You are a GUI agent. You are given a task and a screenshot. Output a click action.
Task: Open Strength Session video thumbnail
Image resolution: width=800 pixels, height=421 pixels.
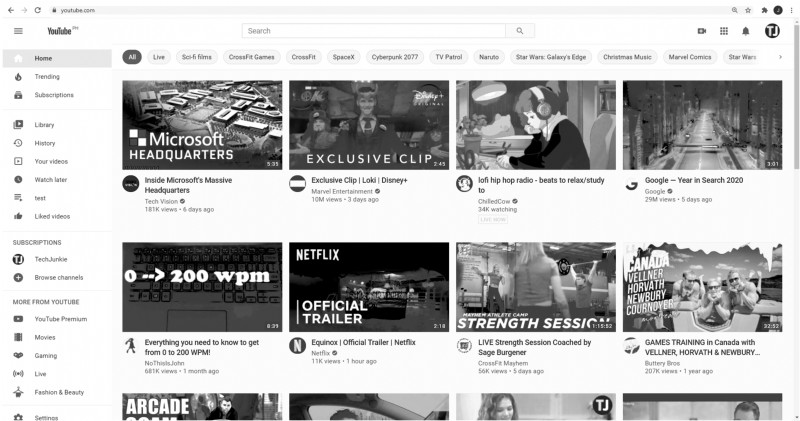pos(536,287)
